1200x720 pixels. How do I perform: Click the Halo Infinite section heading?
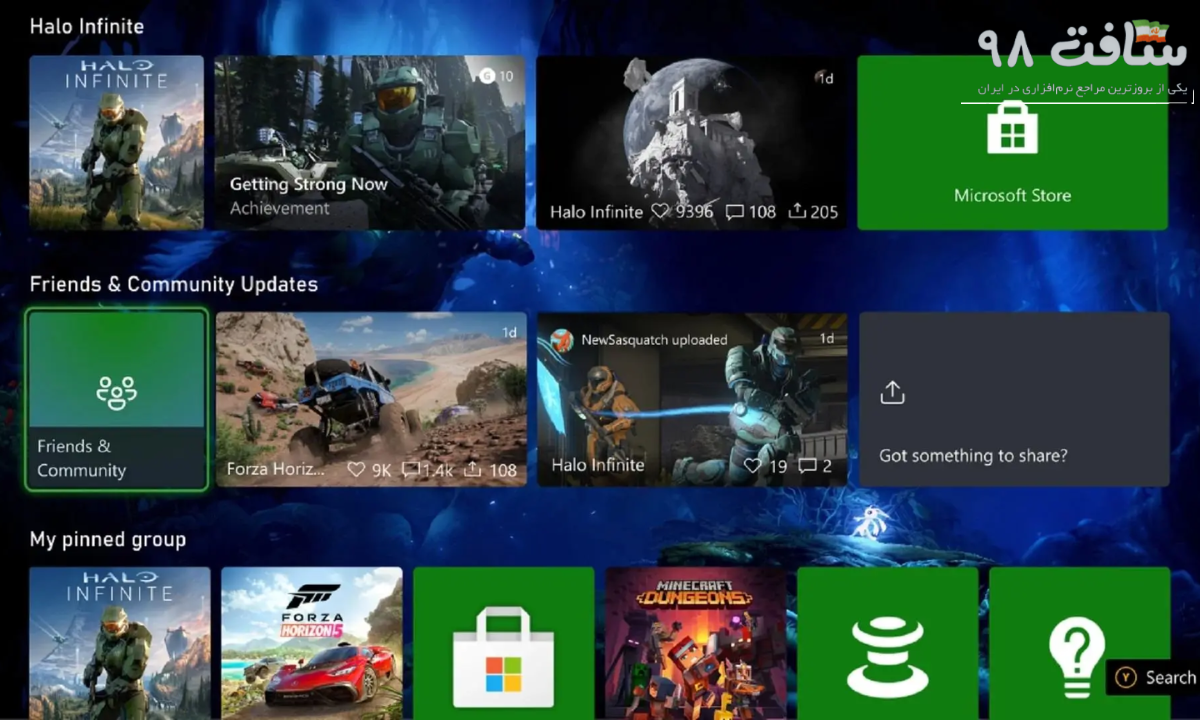coord(87,27)
